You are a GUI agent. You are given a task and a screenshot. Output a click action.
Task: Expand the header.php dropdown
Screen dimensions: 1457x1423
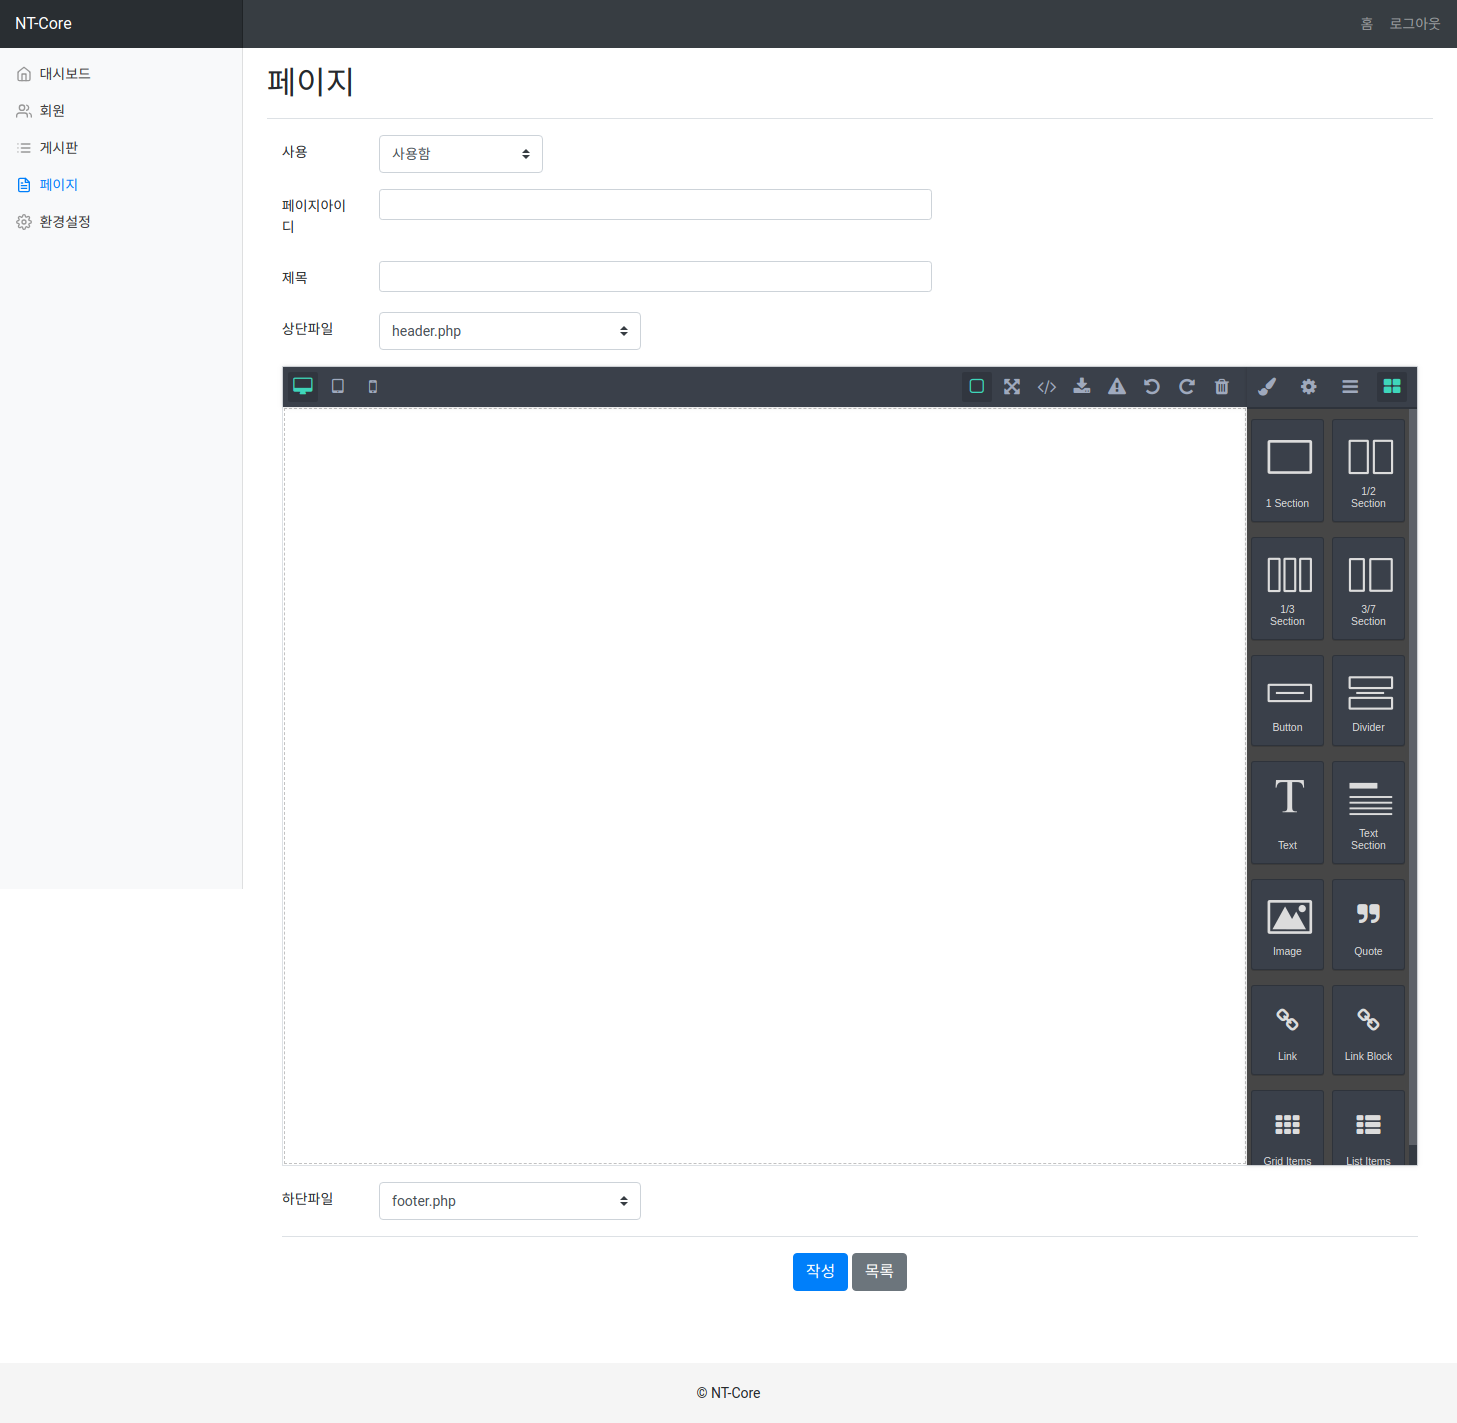point(509,331)
